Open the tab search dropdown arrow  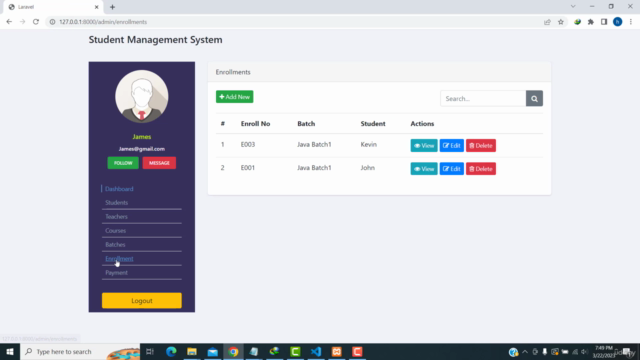click(x=573, y=7)
